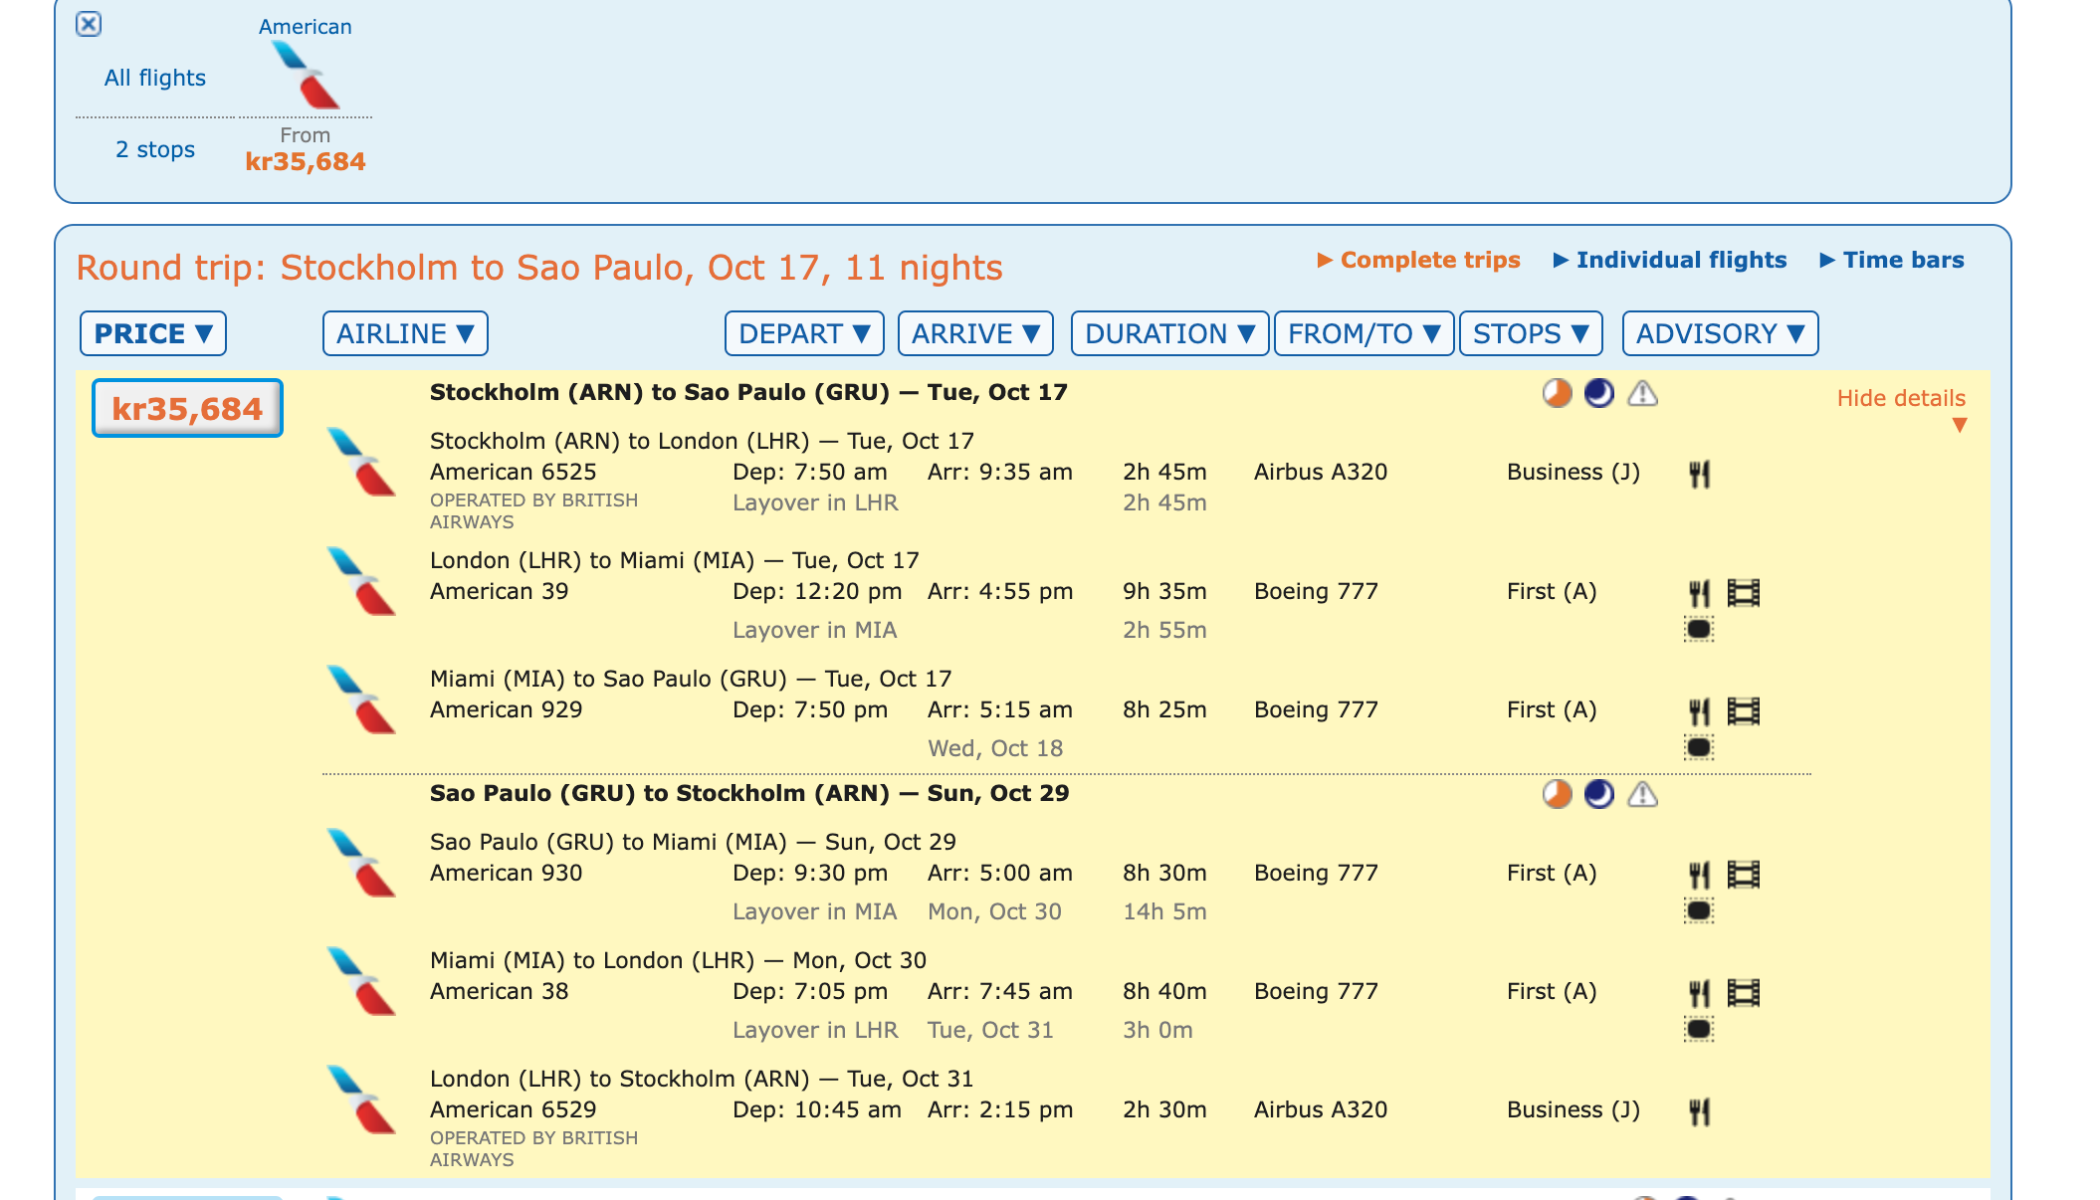The height and width of the screenshot is (1200, 2100).
Task: Click the movie film icon for American 930
Action: click(1743, 875)
